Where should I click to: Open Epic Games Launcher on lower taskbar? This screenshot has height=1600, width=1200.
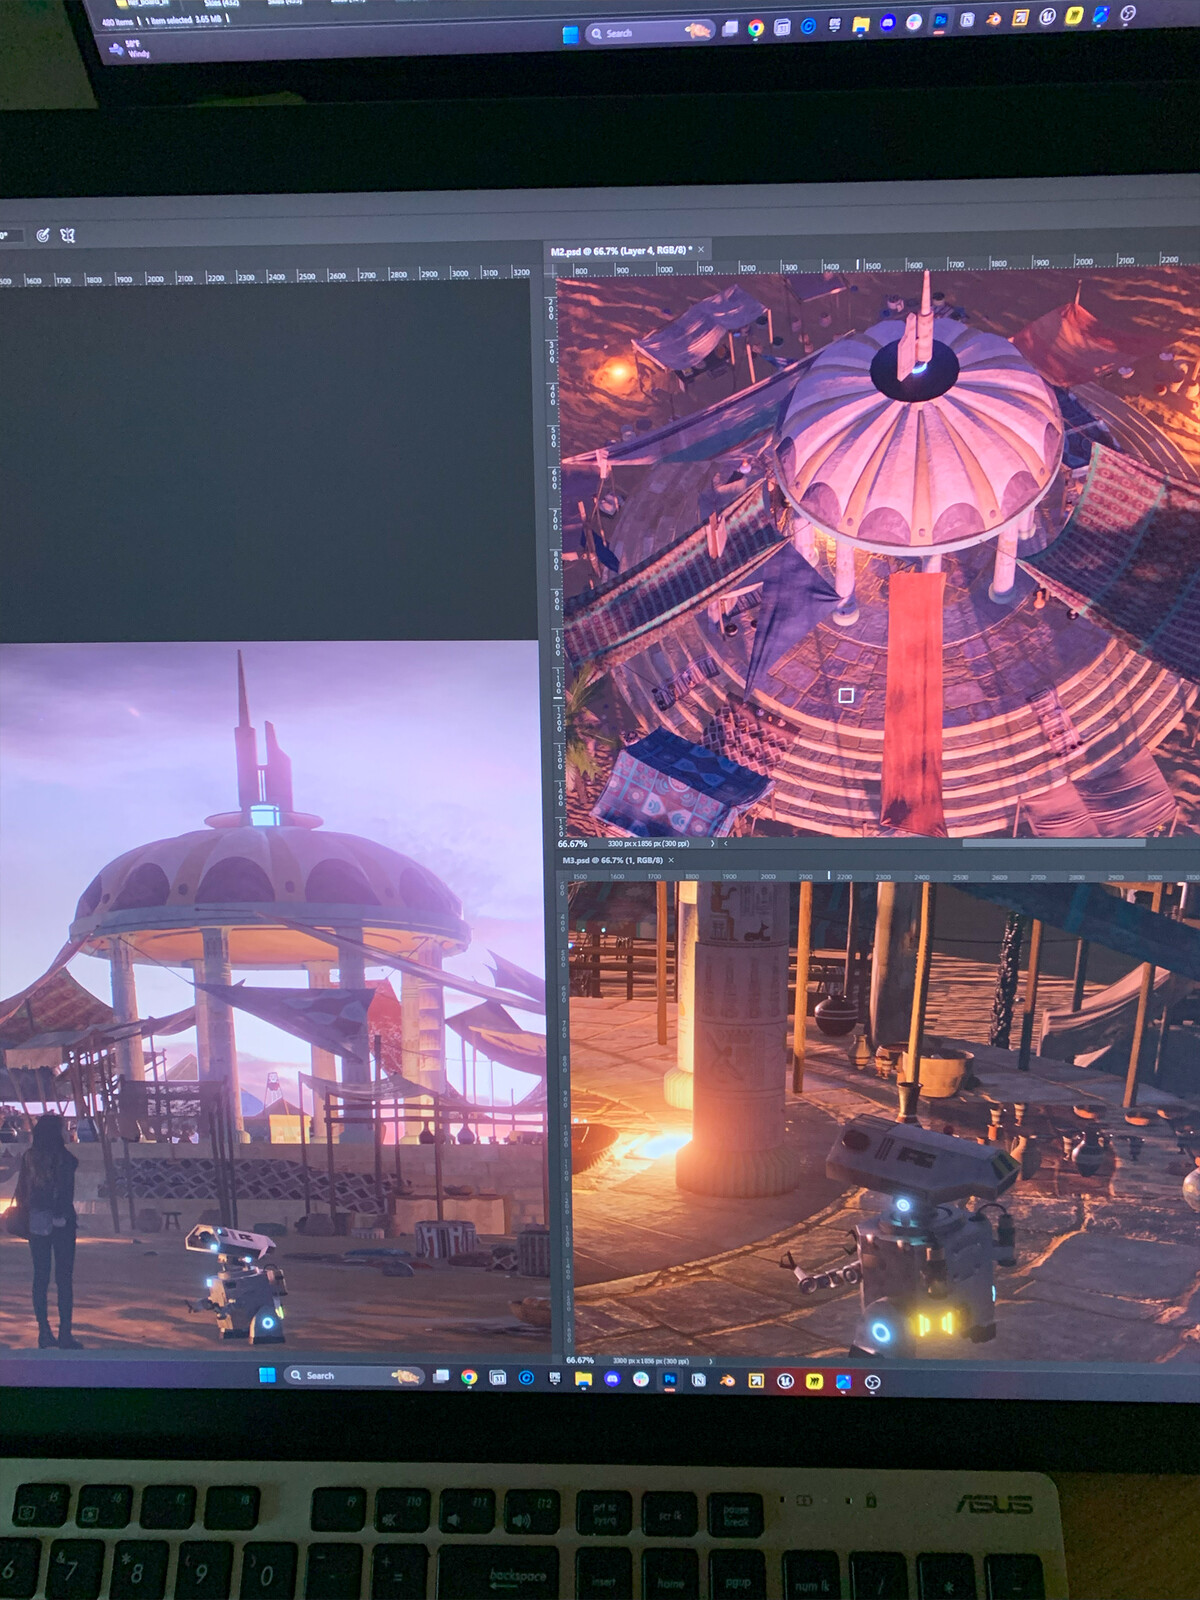[x=555, y=1378]
